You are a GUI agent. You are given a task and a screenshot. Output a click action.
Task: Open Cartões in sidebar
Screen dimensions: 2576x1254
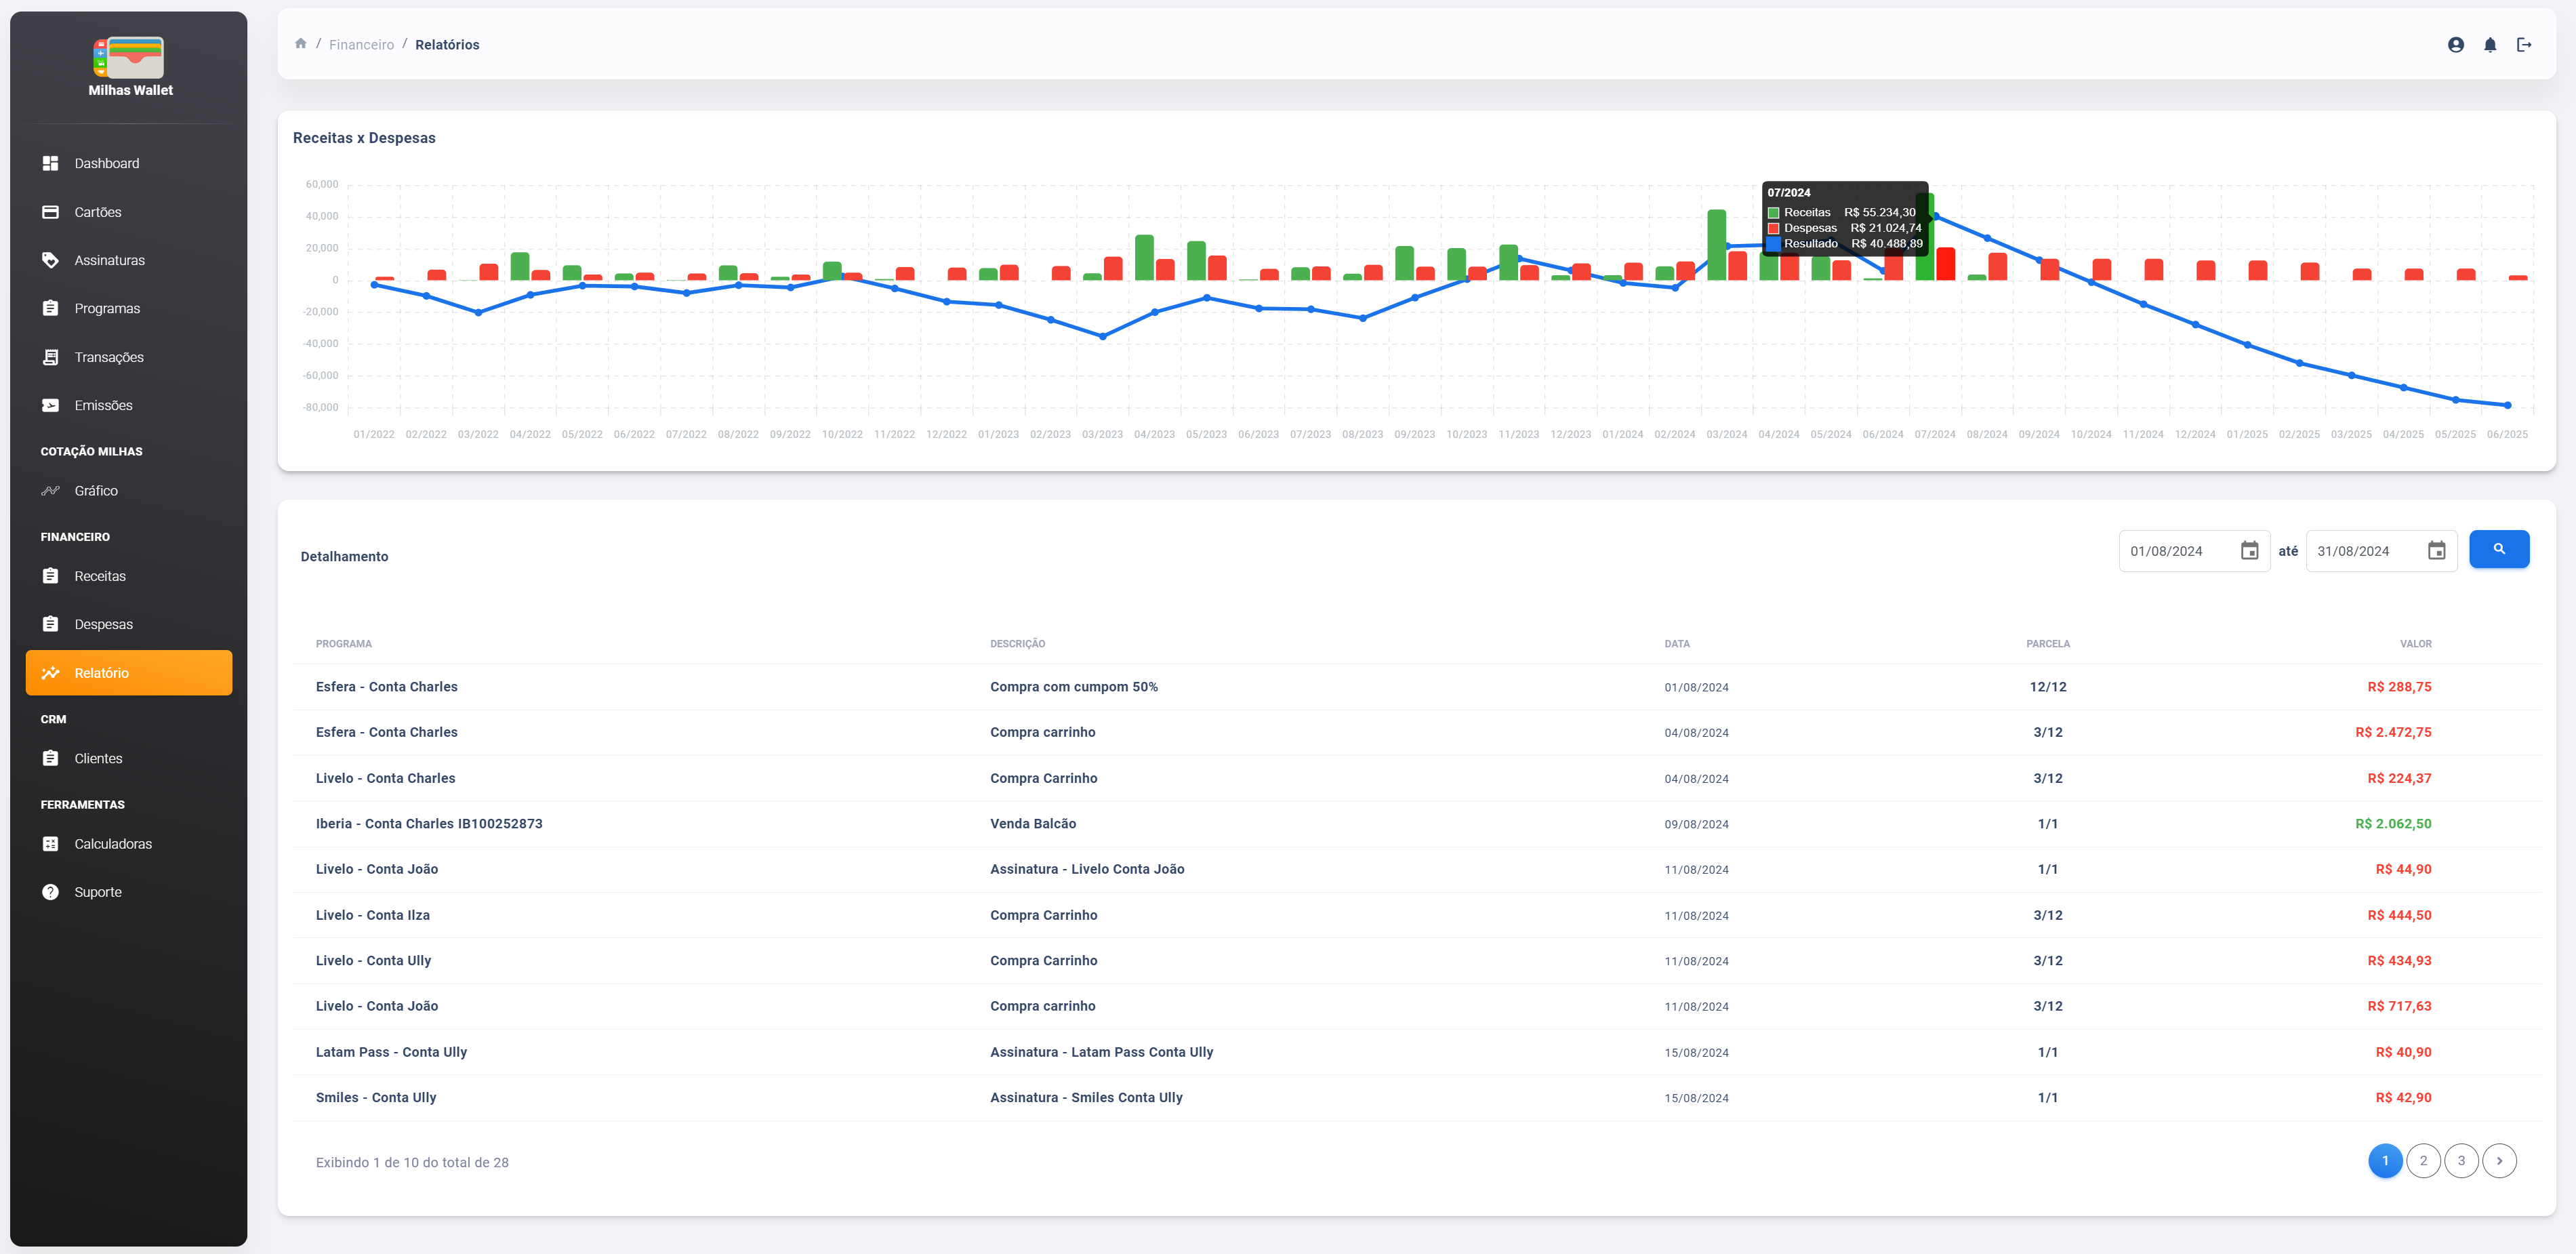pyautogui.click(x=98, y=212)
